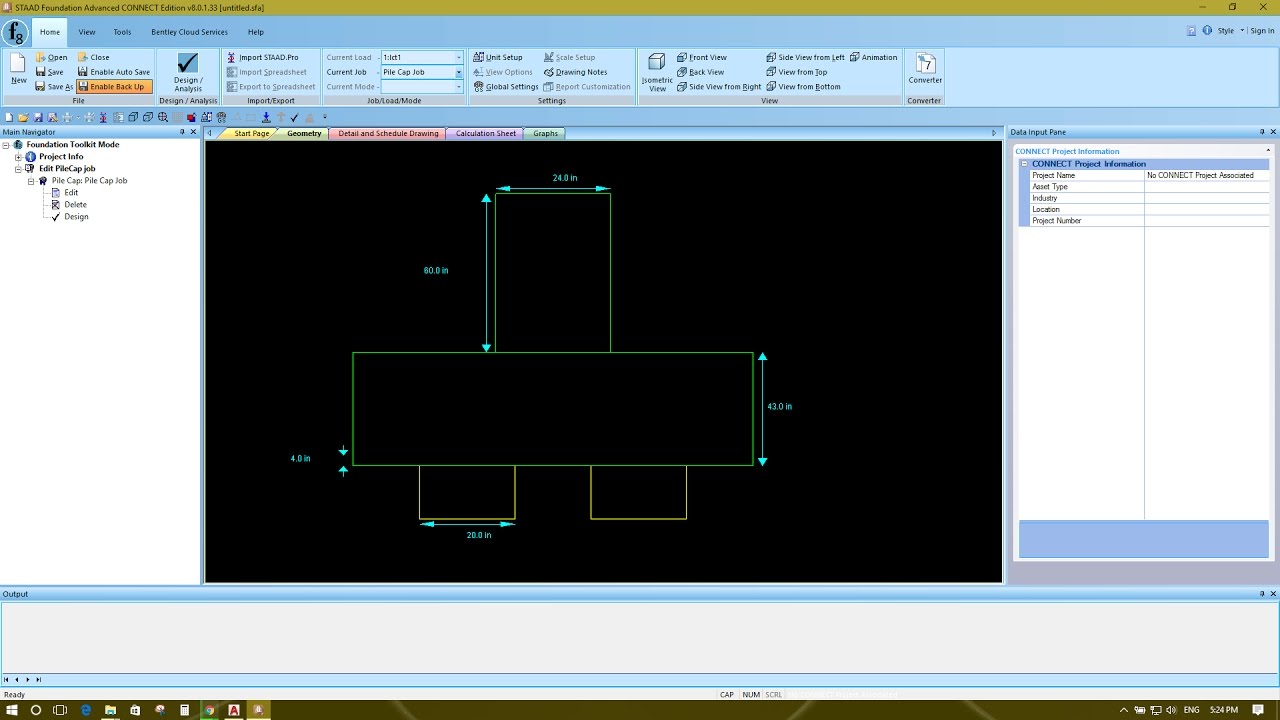Open the Current Load dropdown
The width and height of the screenshot is (1280, 720).
coord(458,57)
